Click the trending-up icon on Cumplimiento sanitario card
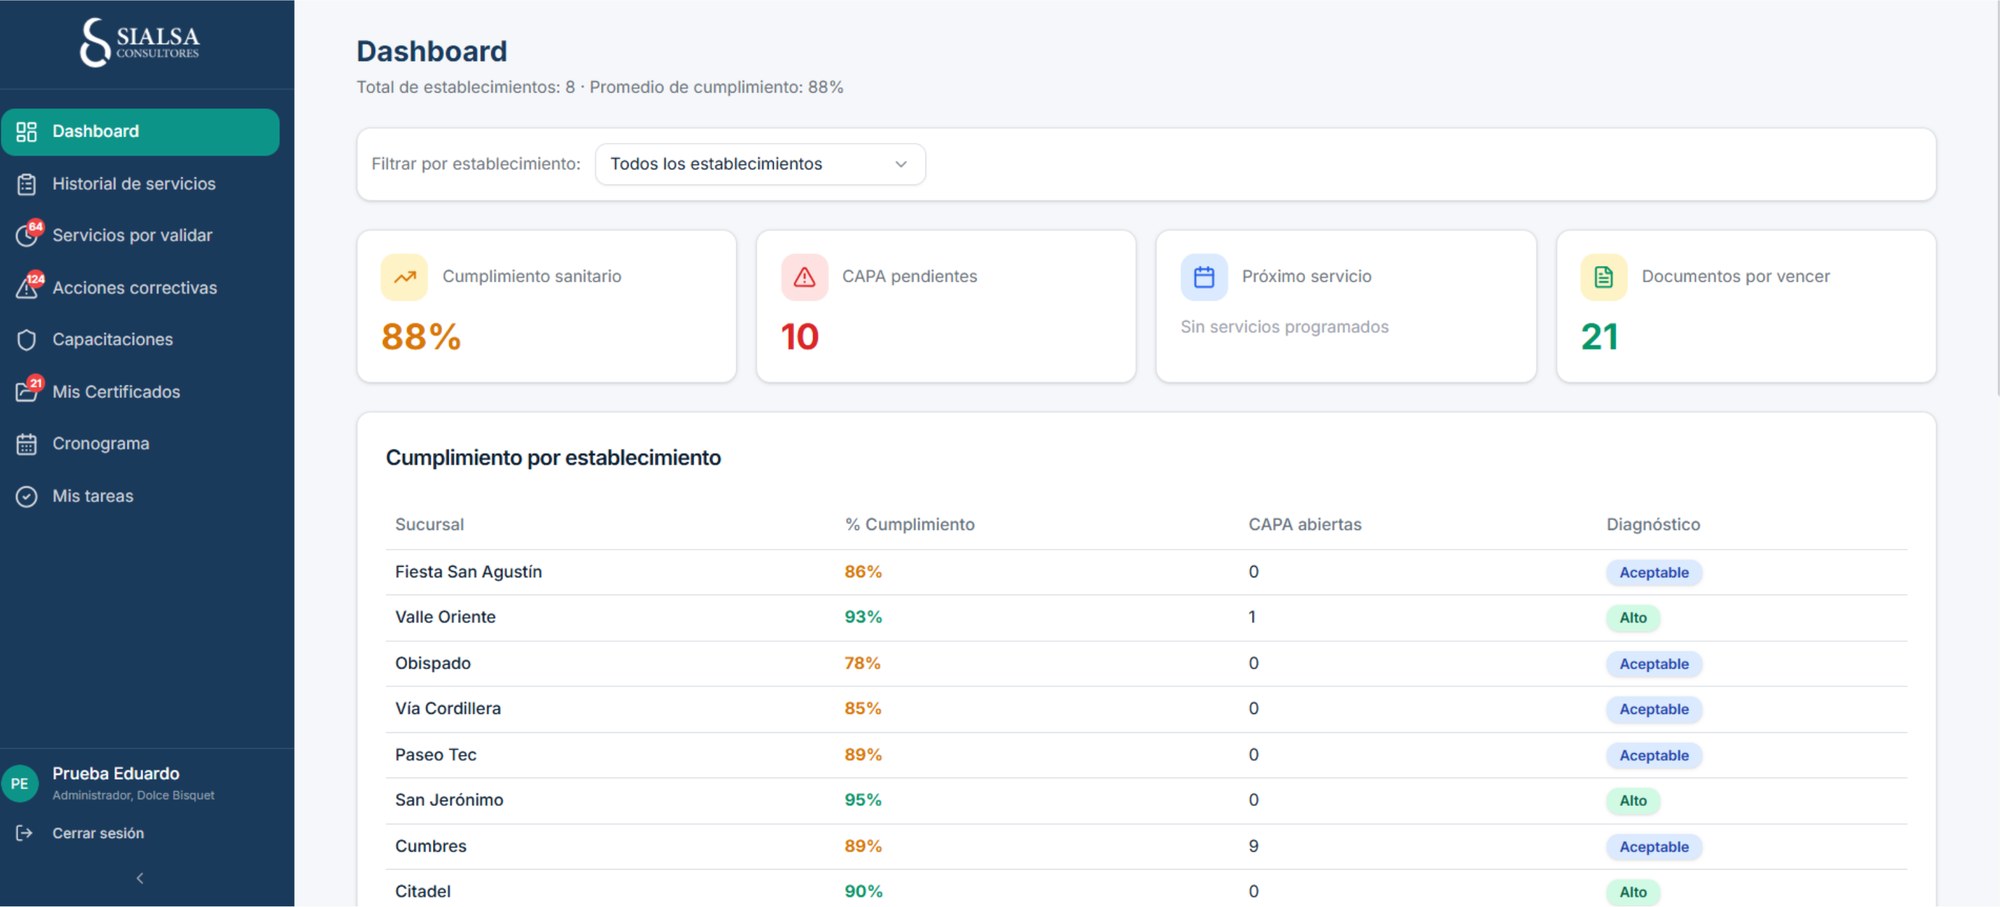The height and width of the screenshot is (907, 2000). tap(405, 277)
